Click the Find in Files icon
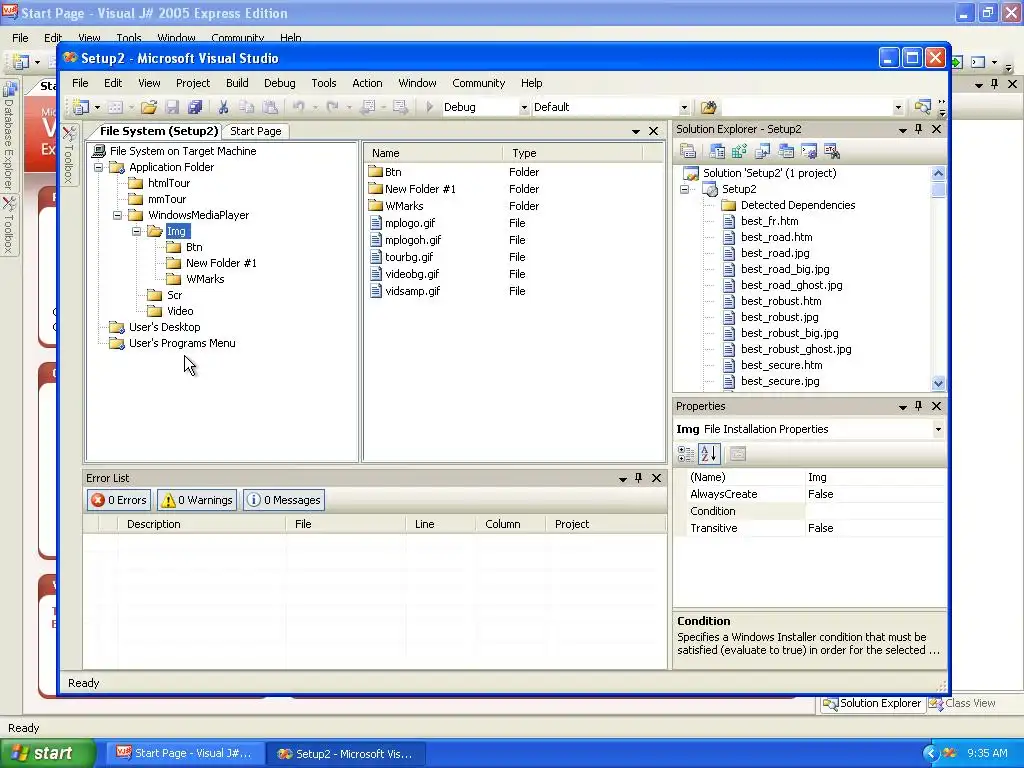Image resolution: width=1024 pixels, height=768 pixels. click(709, 107)
